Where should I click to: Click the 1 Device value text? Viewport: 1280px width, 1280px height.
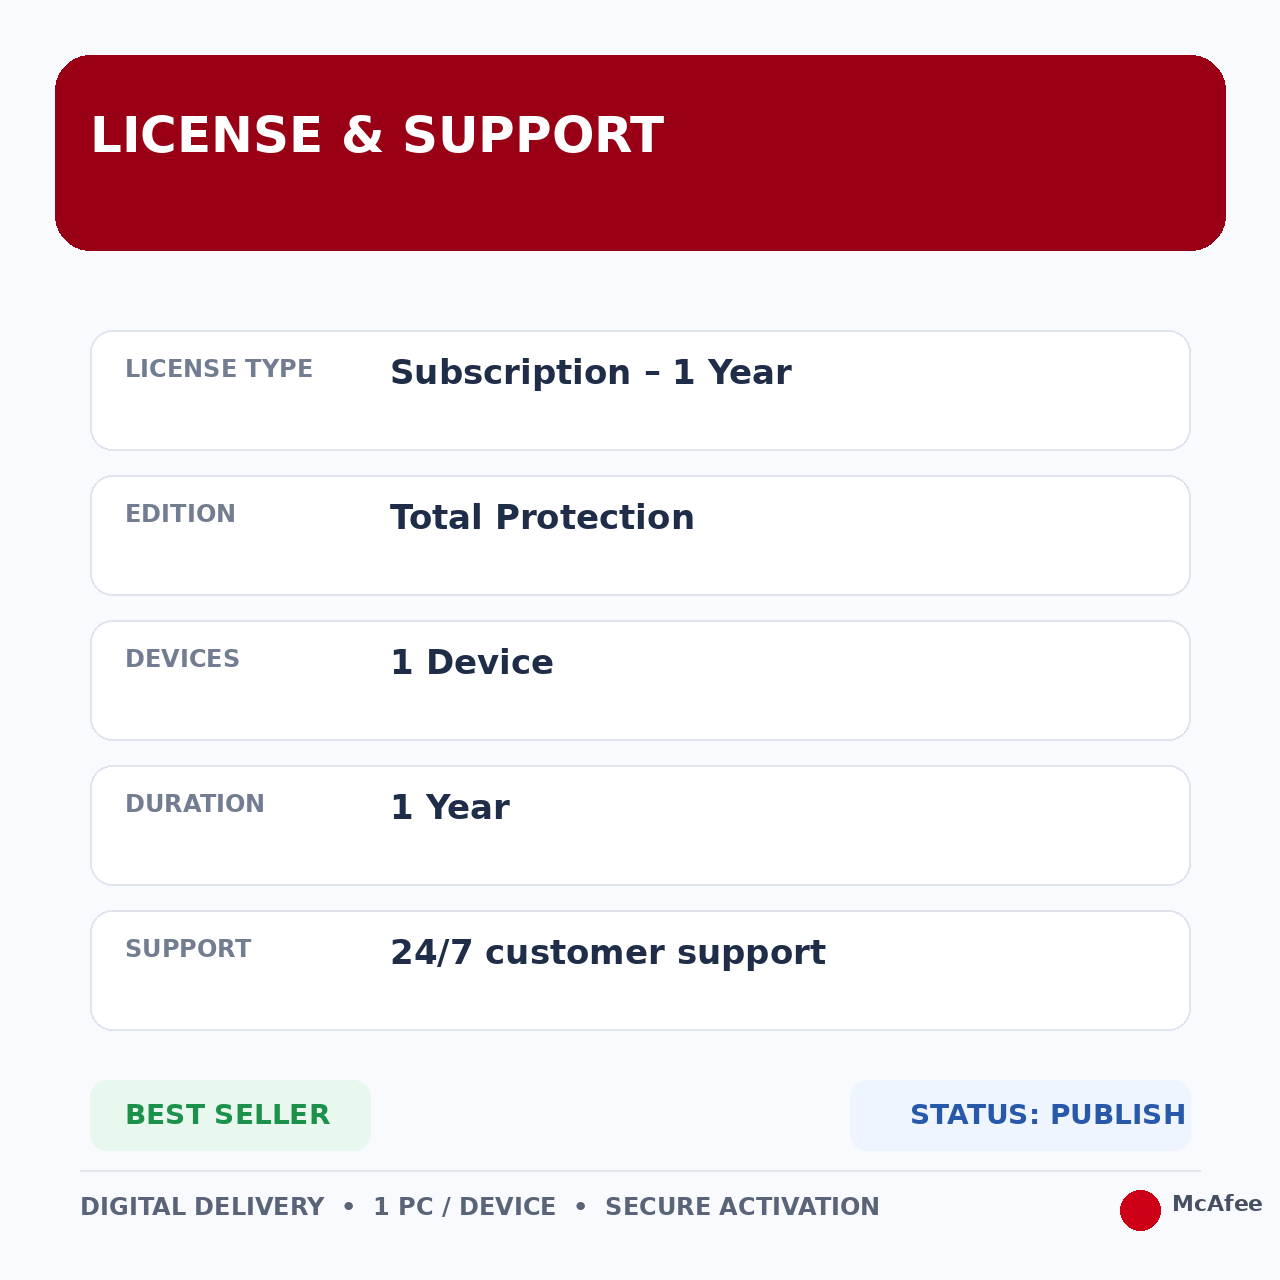click(x=471, y=663)
